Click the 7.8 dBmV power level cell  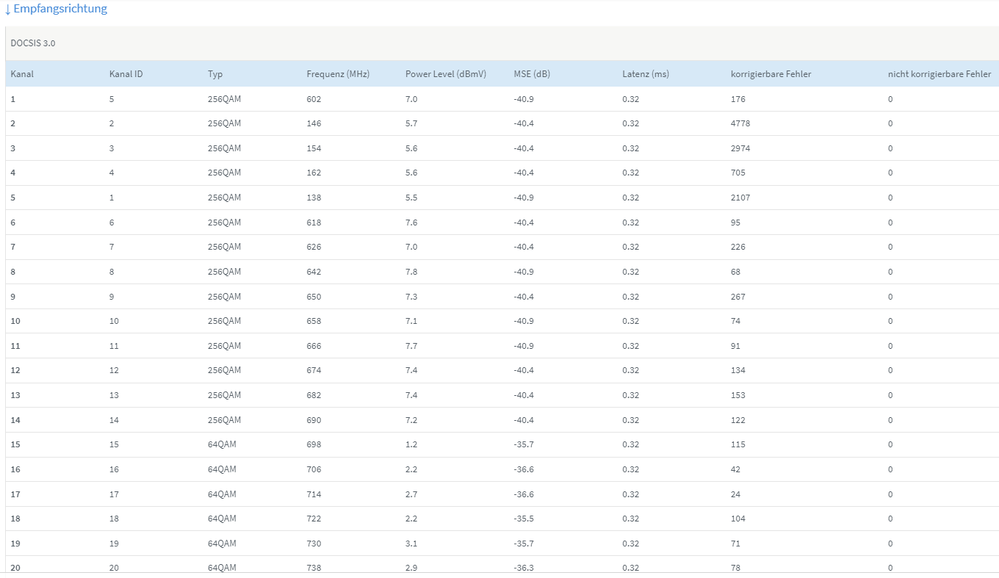tap(411, 272)
